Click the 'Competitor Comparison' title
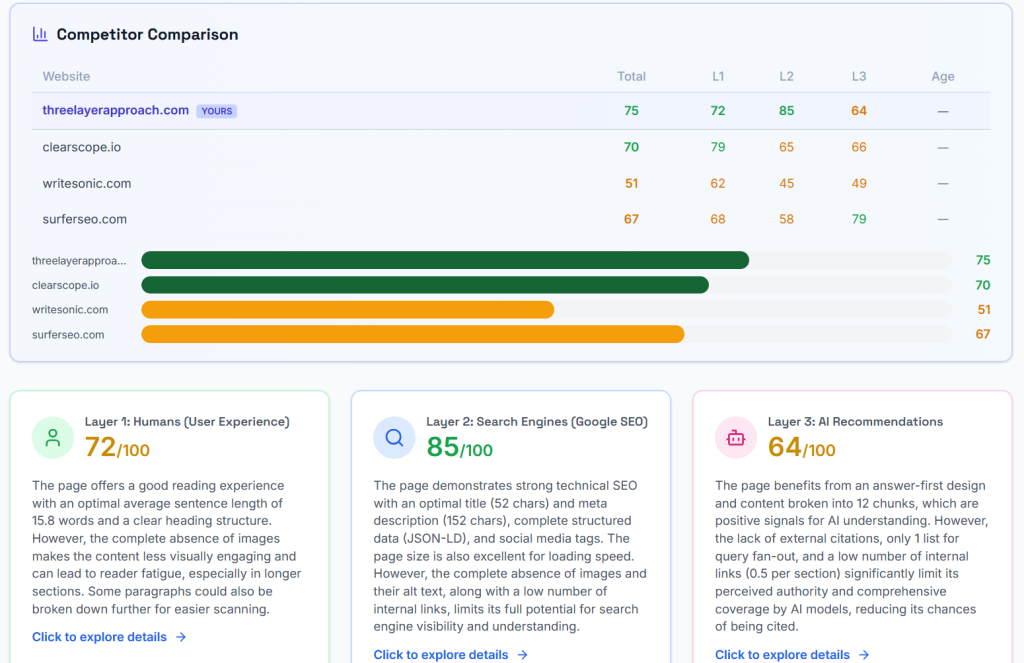1024x663 pixels. coord(147,35)
